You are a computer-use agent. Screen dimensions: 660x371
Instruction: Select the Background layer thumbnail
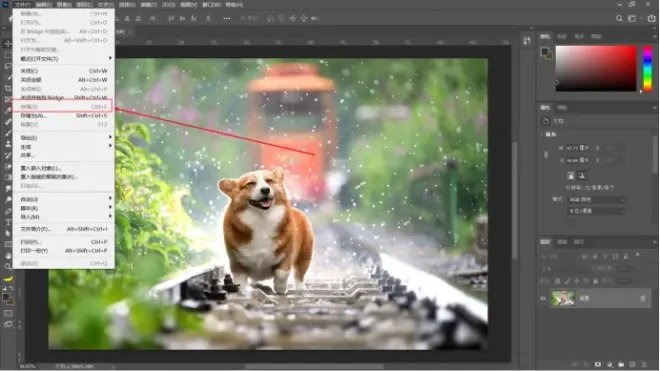(563, 299)
